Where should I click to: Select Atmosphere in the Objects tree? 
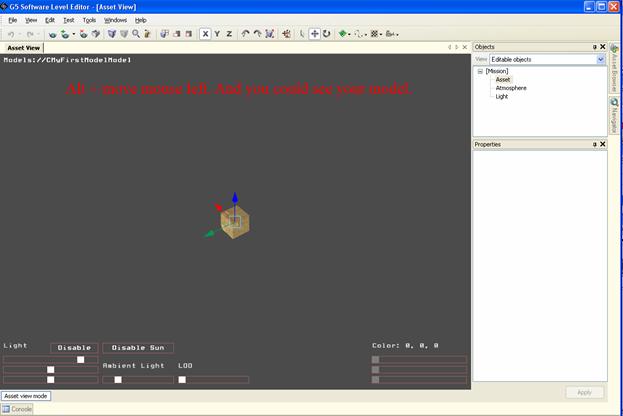(x=510, y=88)
